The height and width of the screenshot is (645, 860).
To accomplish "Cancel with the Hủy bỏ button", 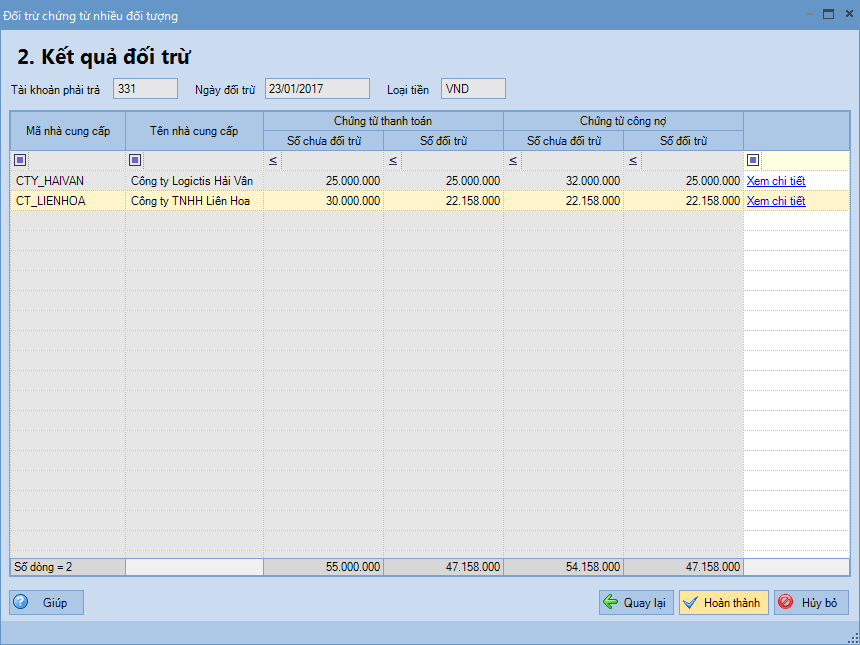I will click(x=811, y=602).
